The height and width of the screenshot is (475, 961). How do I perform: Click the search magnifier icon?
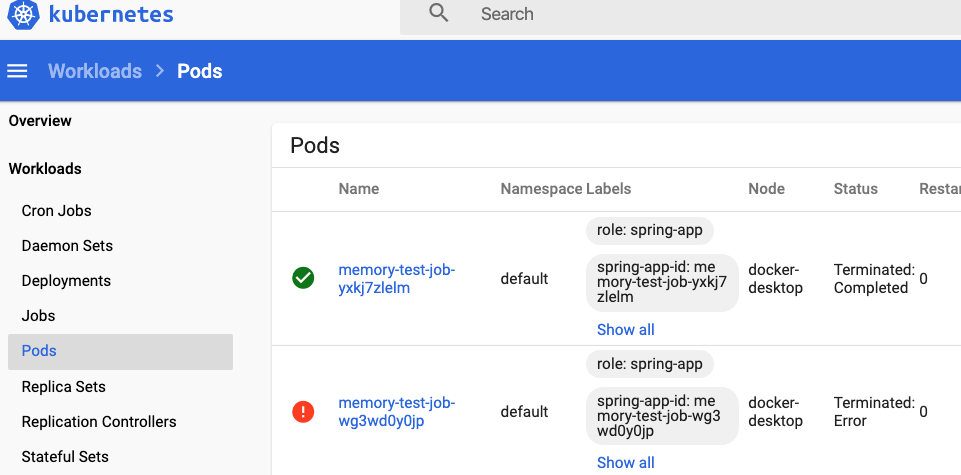coord(439,13)
